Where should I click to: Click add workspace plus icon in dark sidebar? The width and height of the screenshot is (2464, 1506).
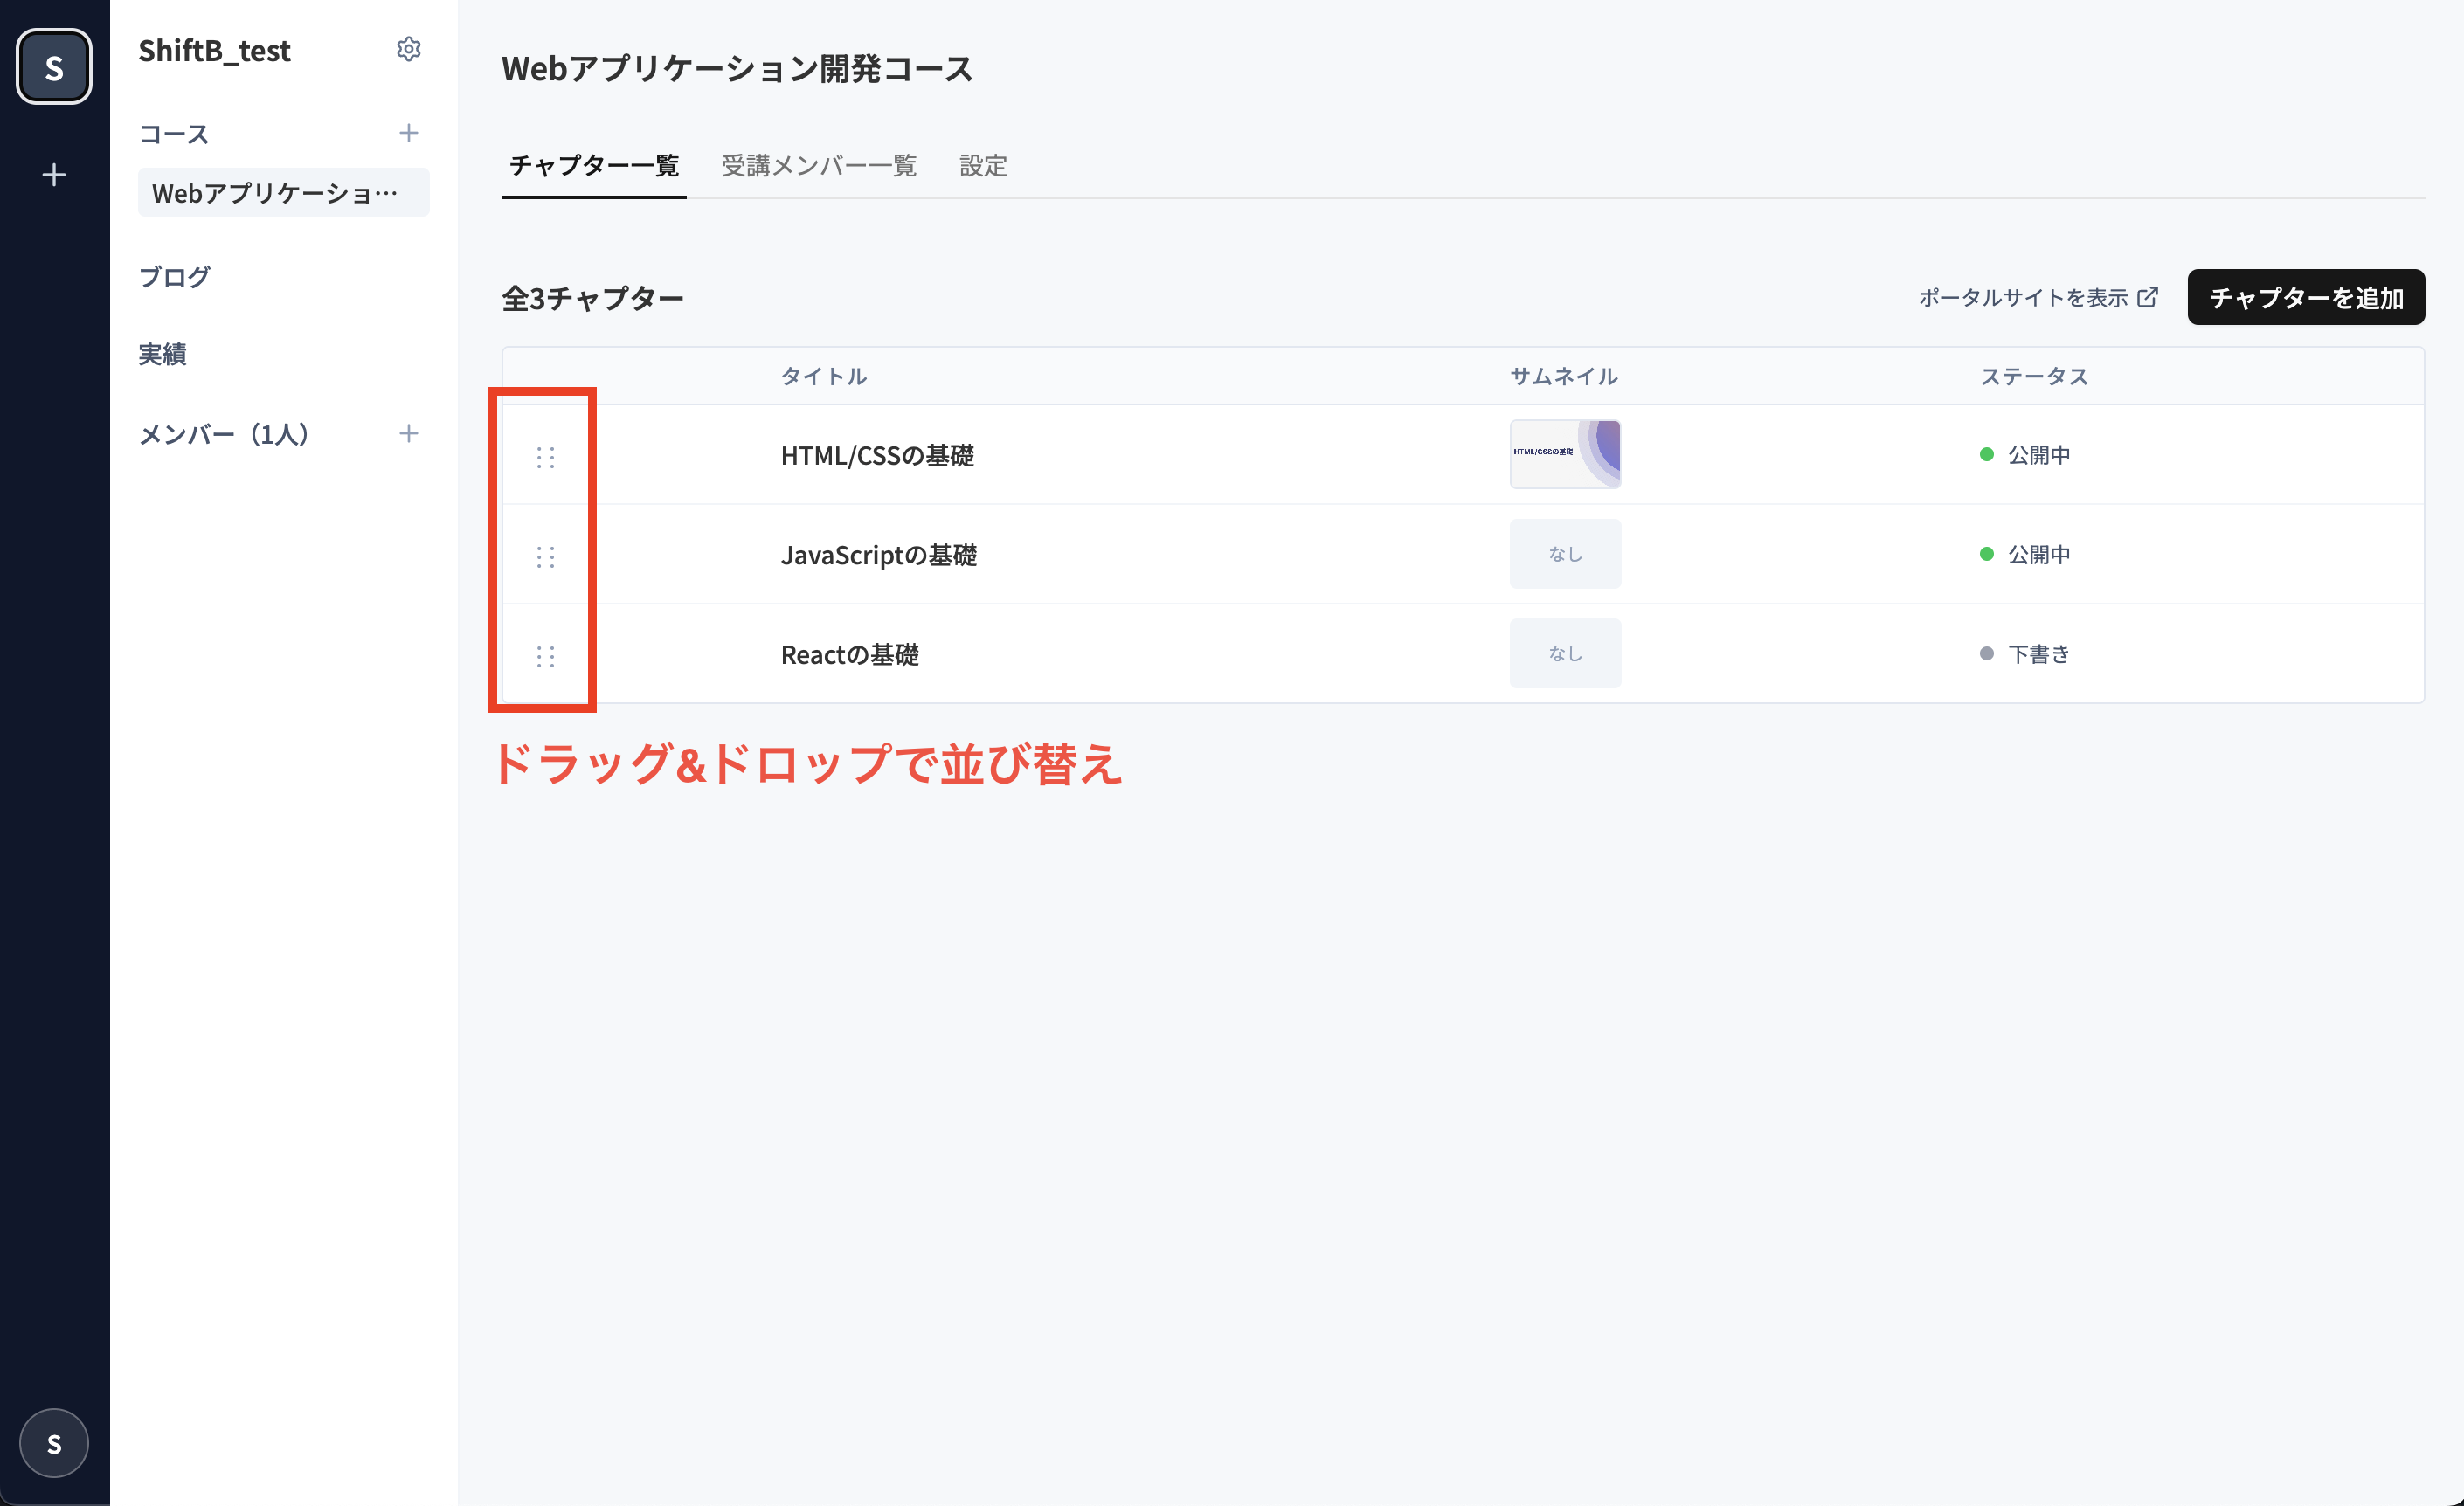pyautogui.click(x=54, y=175)
